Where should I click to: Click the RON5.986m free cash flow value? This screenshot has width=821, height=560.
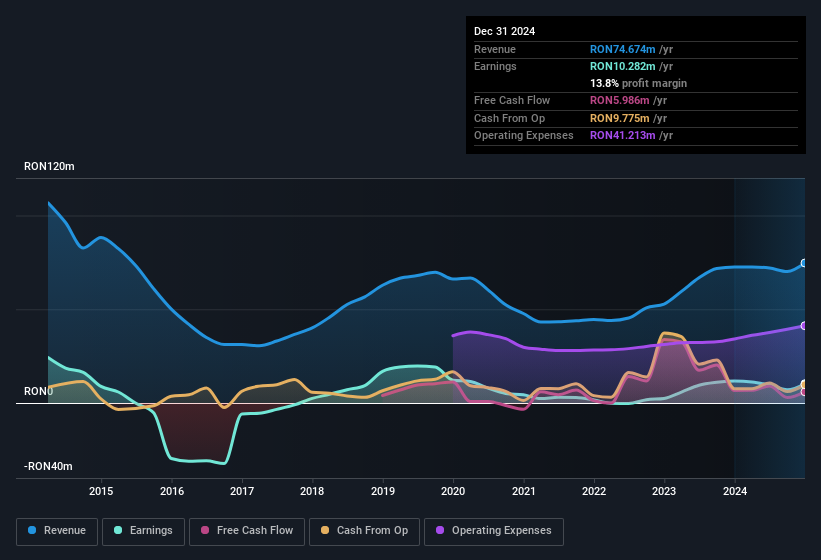619,100
